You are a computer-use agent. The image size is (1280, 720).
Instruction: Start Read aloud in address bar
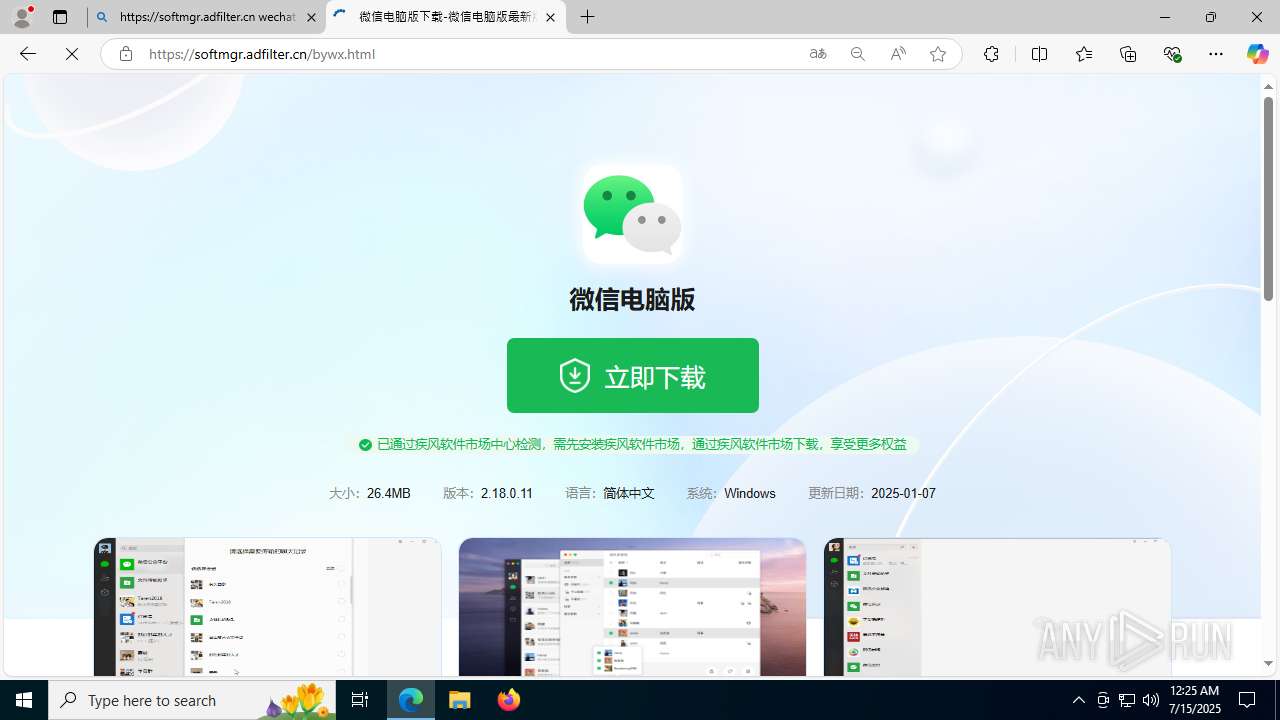(898, 54)
